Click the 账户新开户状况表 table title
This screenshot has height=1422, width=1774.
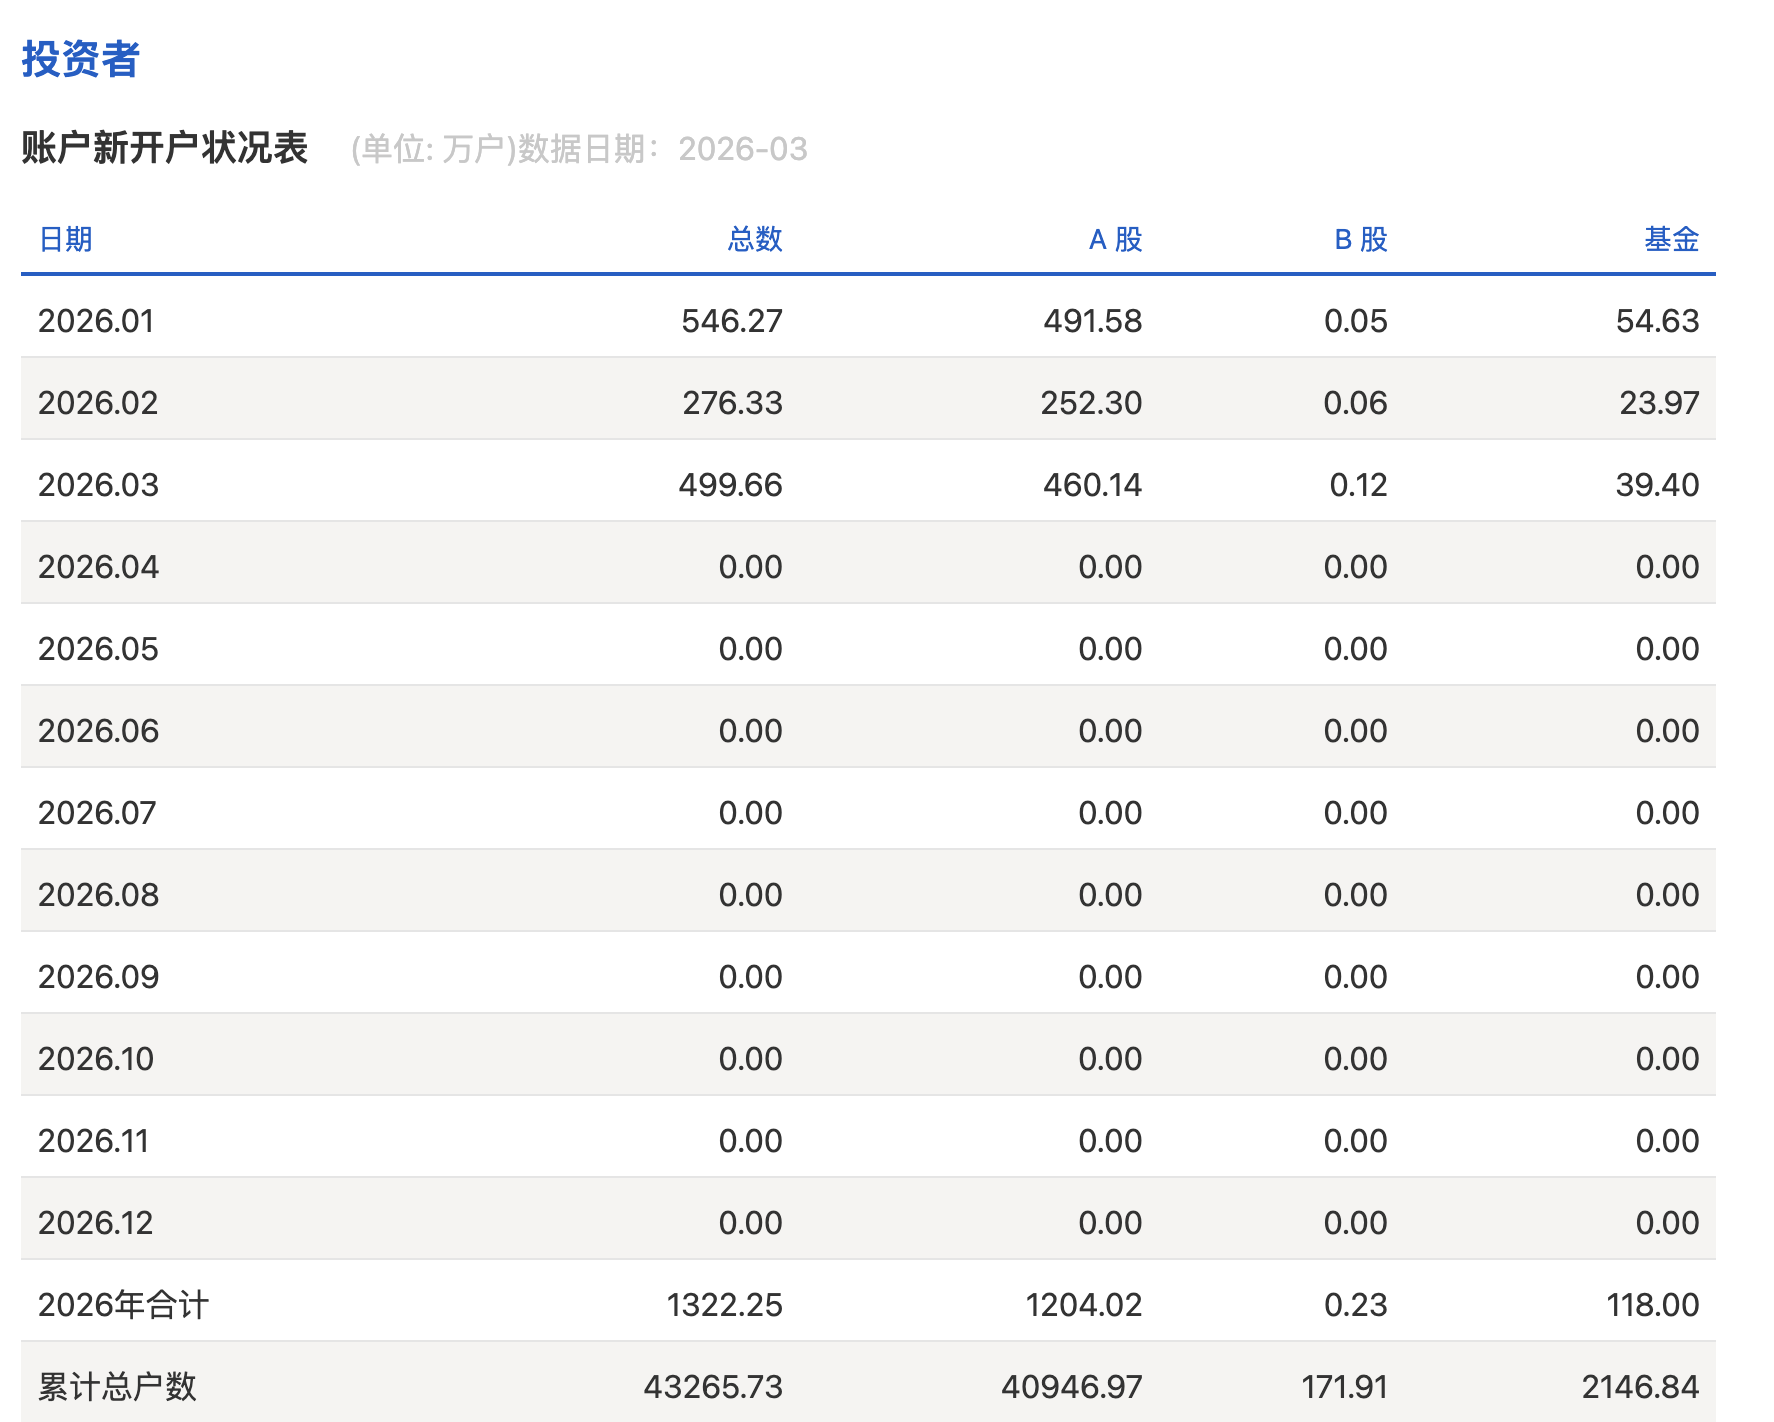tap(164, 148)
